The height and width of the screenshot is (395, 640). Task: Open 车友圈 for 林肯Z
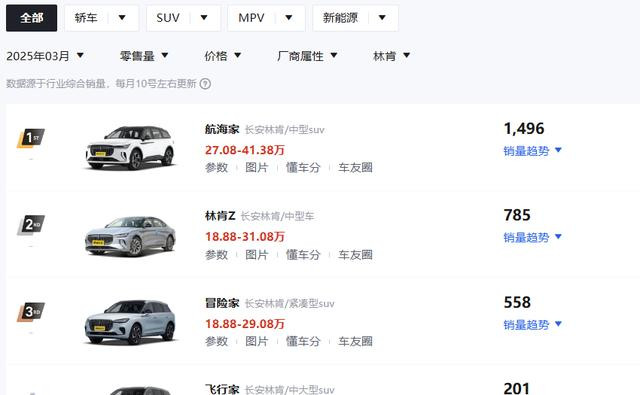(355, 255)
